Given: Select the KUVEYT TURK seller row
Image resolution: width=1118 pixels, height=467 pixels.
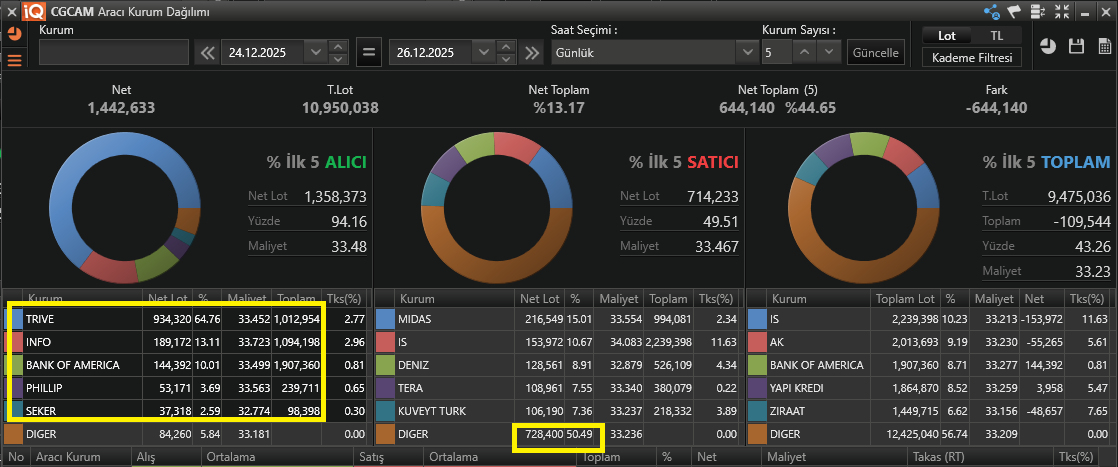Looking at the screenshot, I should [558, 411].
